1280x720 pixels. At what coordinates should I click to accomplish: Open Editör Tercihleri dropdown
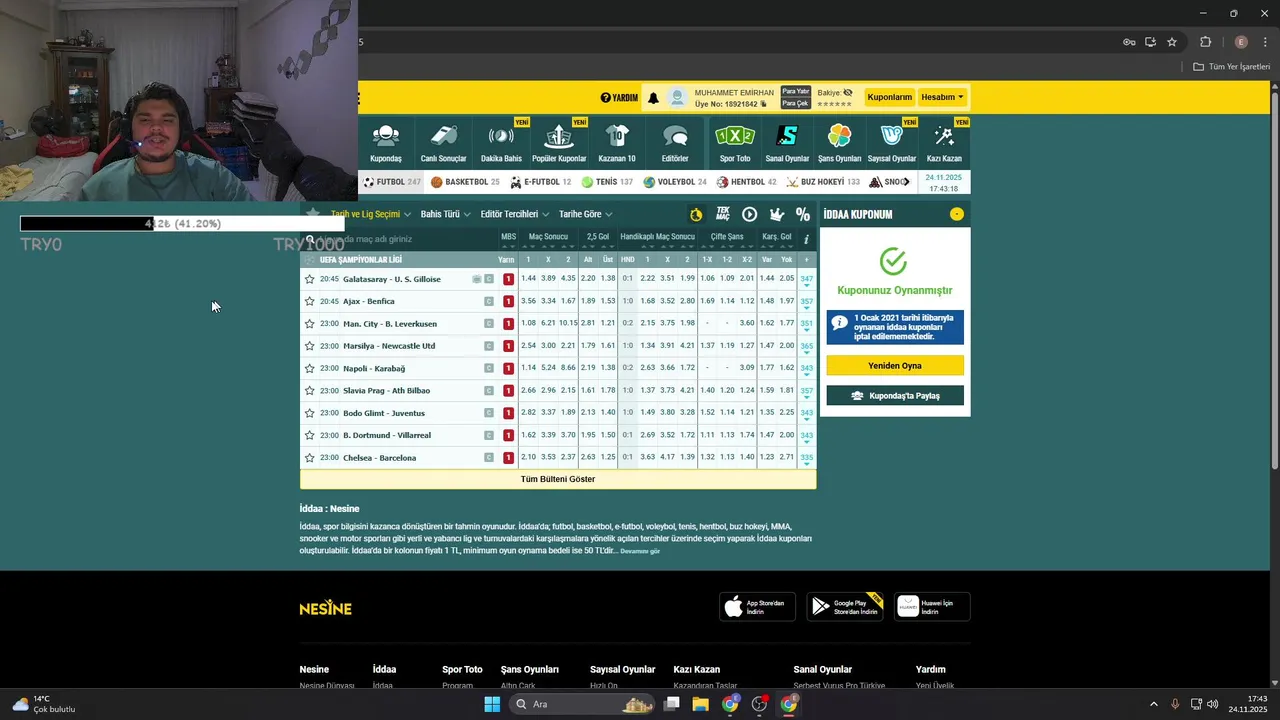coord(515,214)
